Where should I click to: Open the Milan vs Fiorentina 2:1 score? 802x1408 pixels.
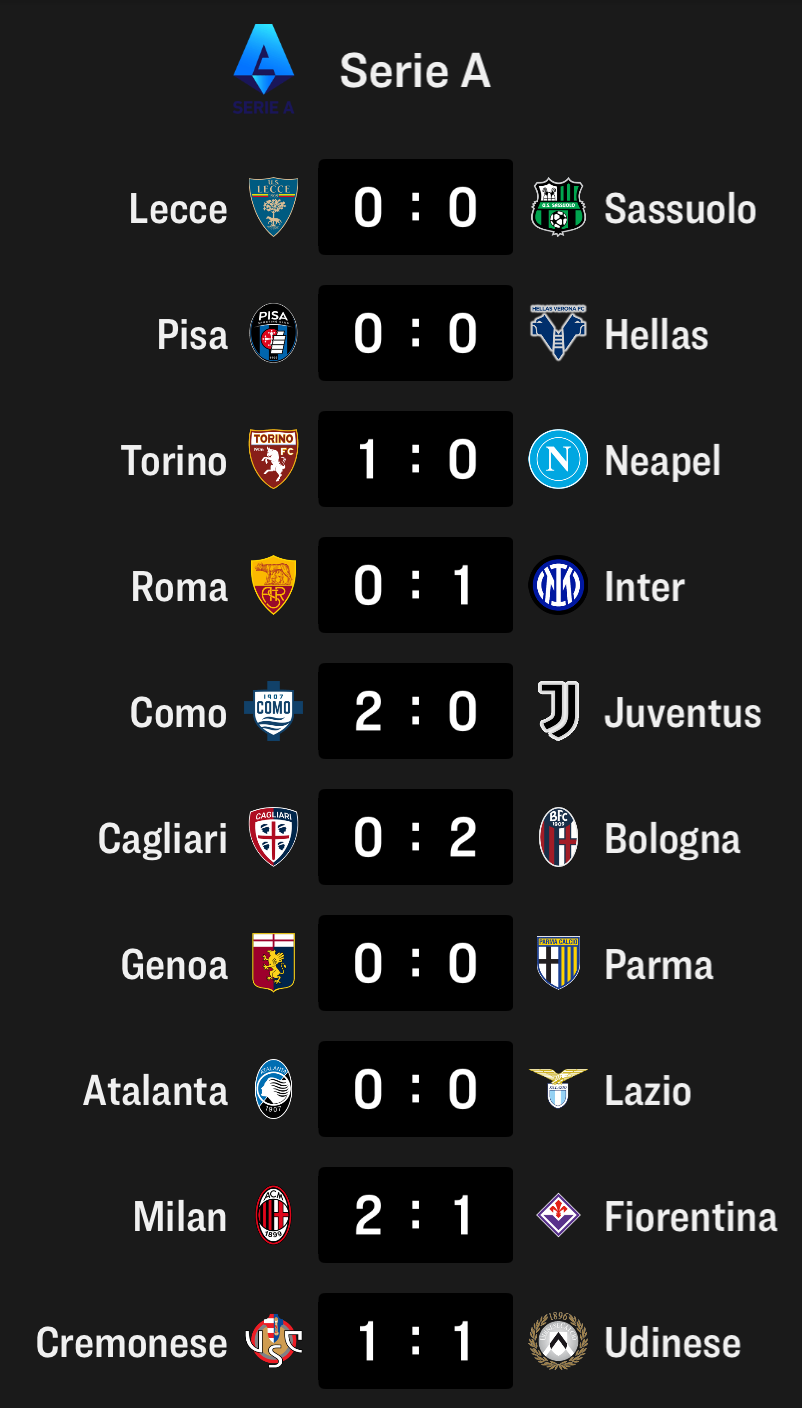click(415, 1215)
